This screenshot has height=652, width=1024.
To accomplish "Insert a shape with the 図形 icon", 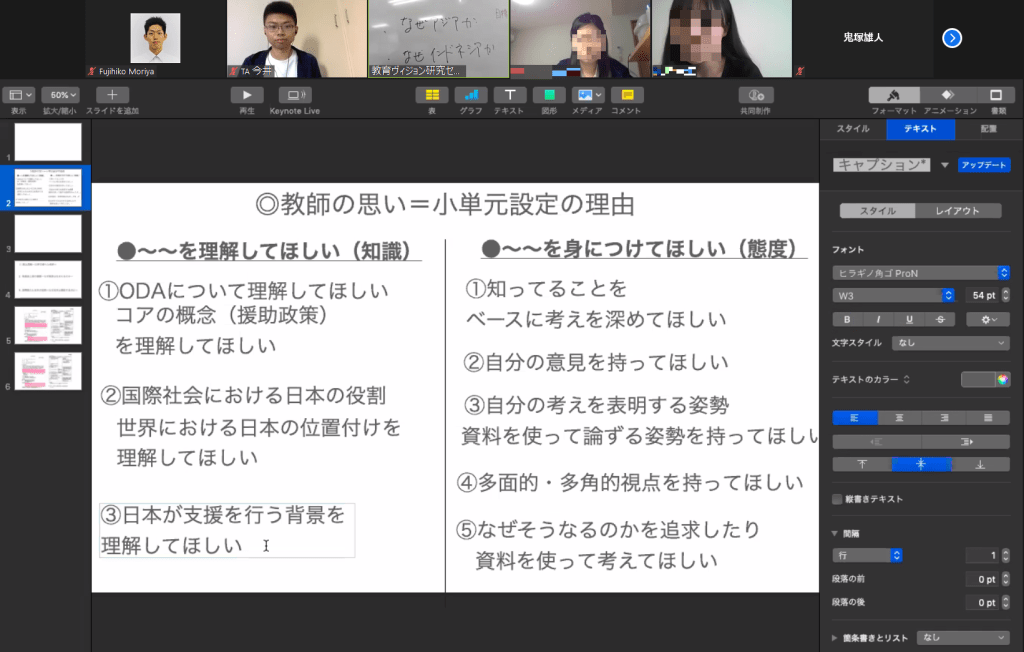I will click(x=549, y=95).
